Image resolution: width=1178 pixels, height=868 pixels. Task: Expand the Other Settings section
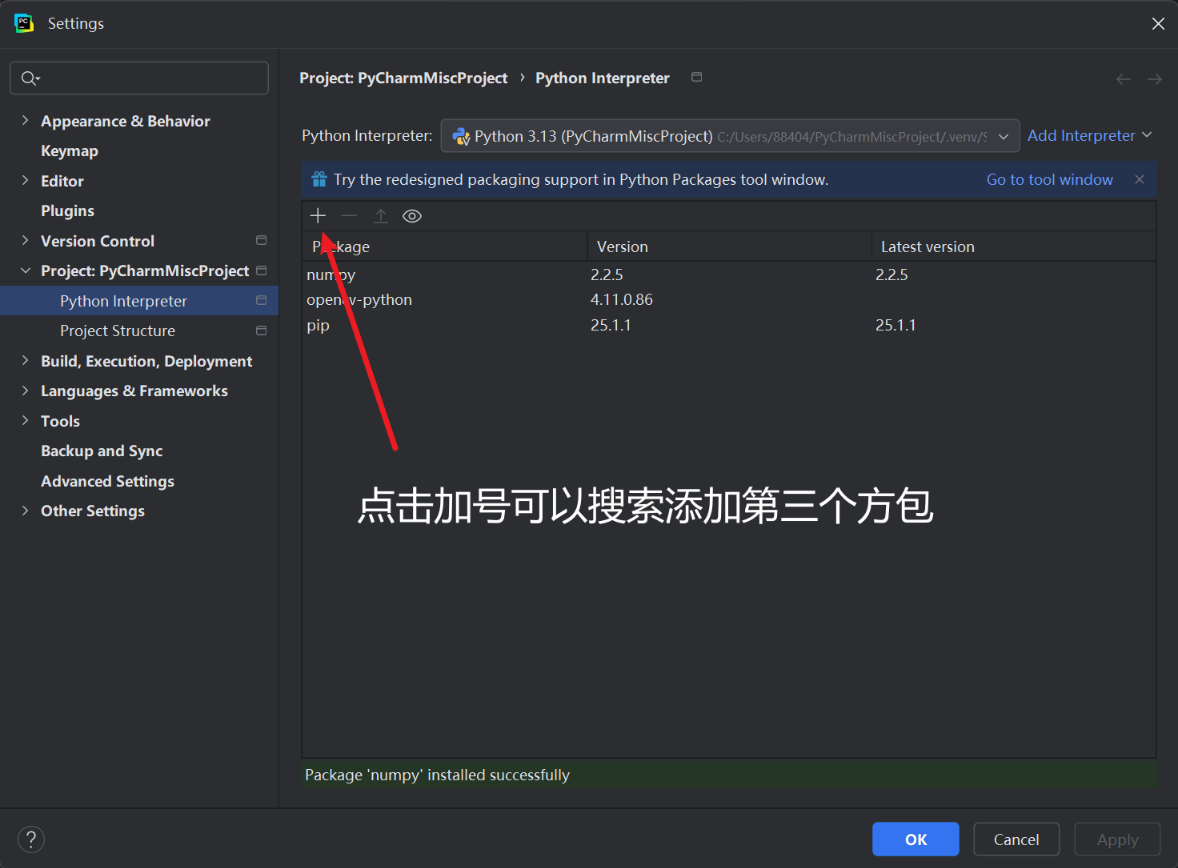click(x=25, y=511)
